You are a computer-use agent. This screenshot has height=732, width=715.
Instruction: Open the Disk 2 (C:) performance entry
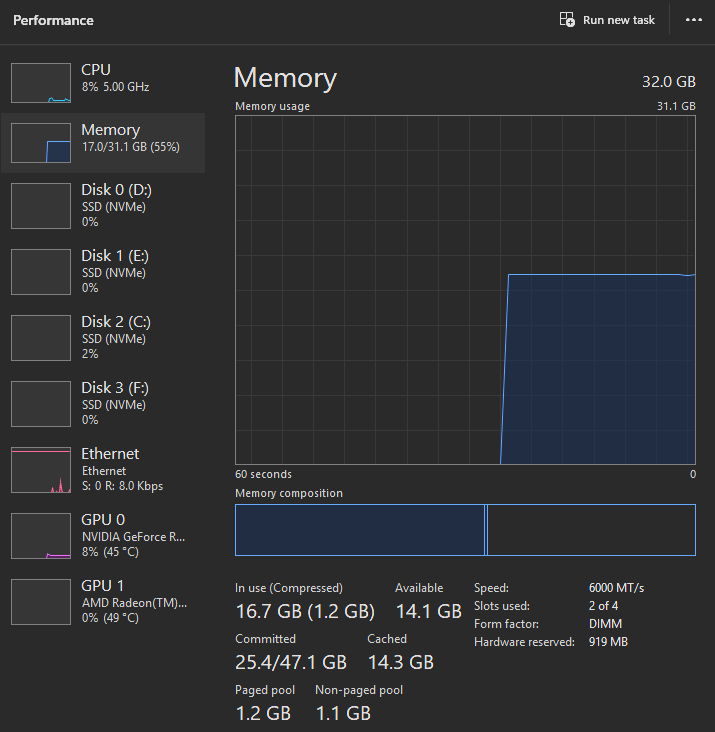103,337
